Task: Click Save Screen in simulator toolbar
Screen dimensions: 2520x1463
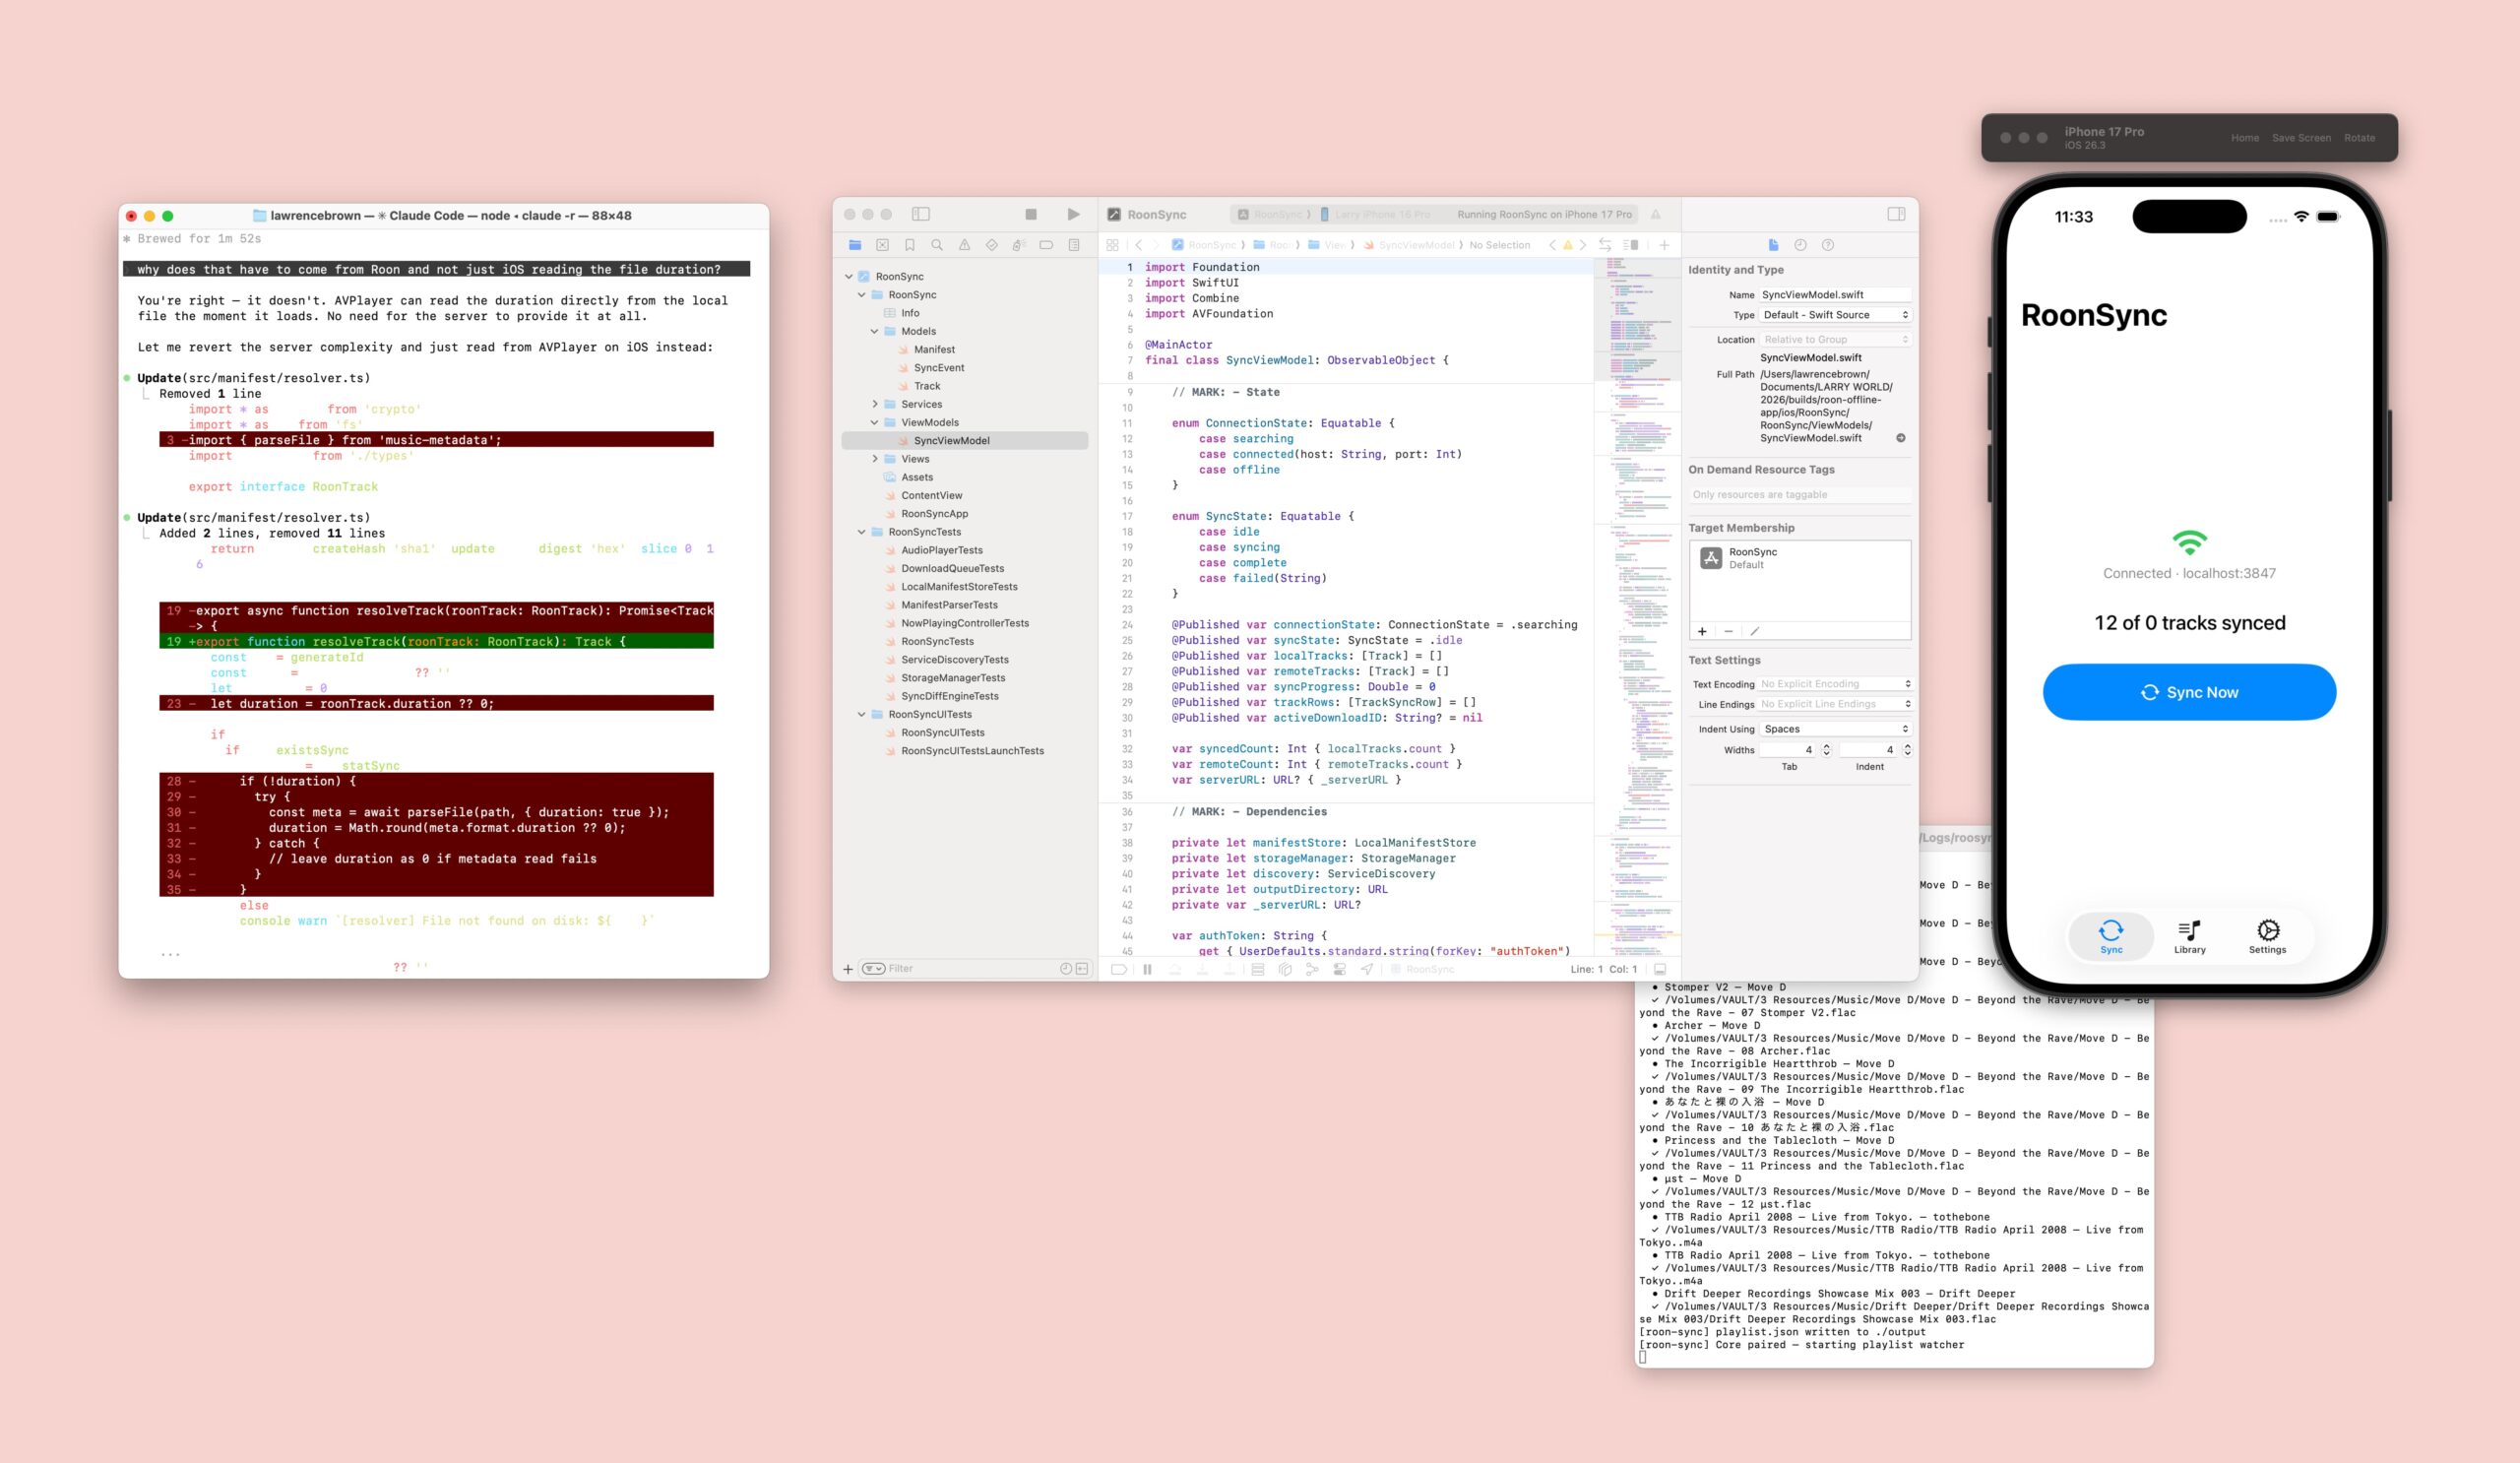Action: [2300, 138]
